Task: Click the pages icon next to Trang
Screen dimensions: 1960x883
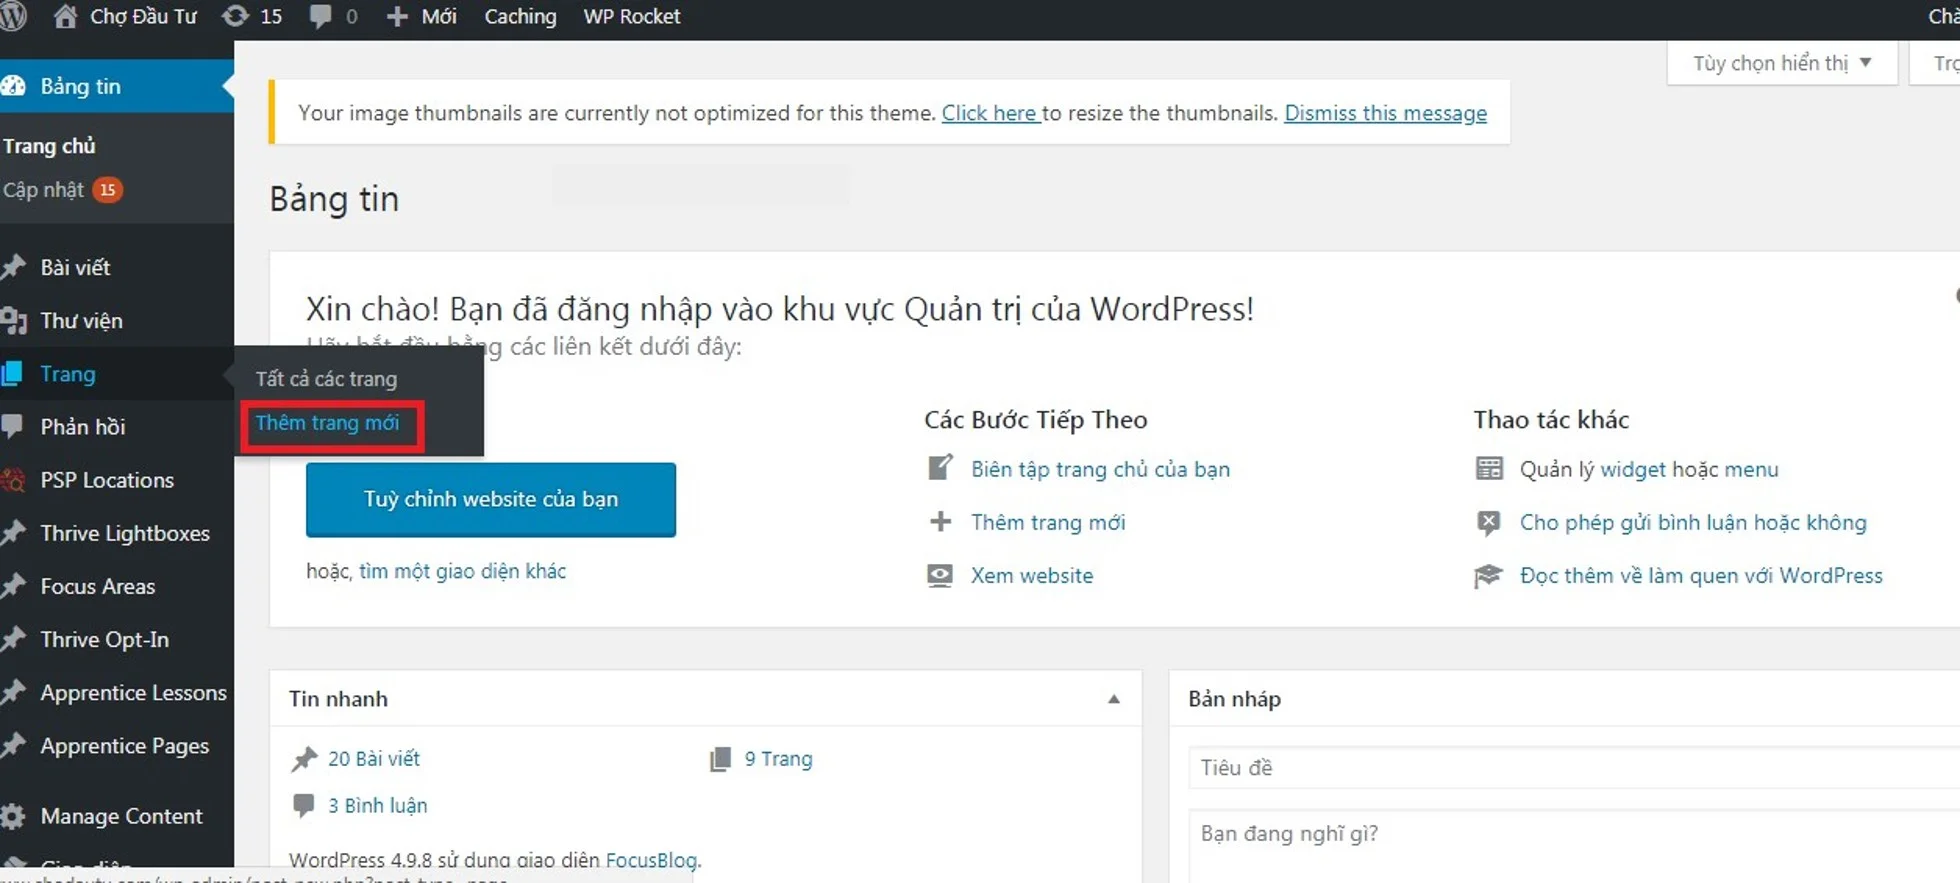Action: [12, 373]
